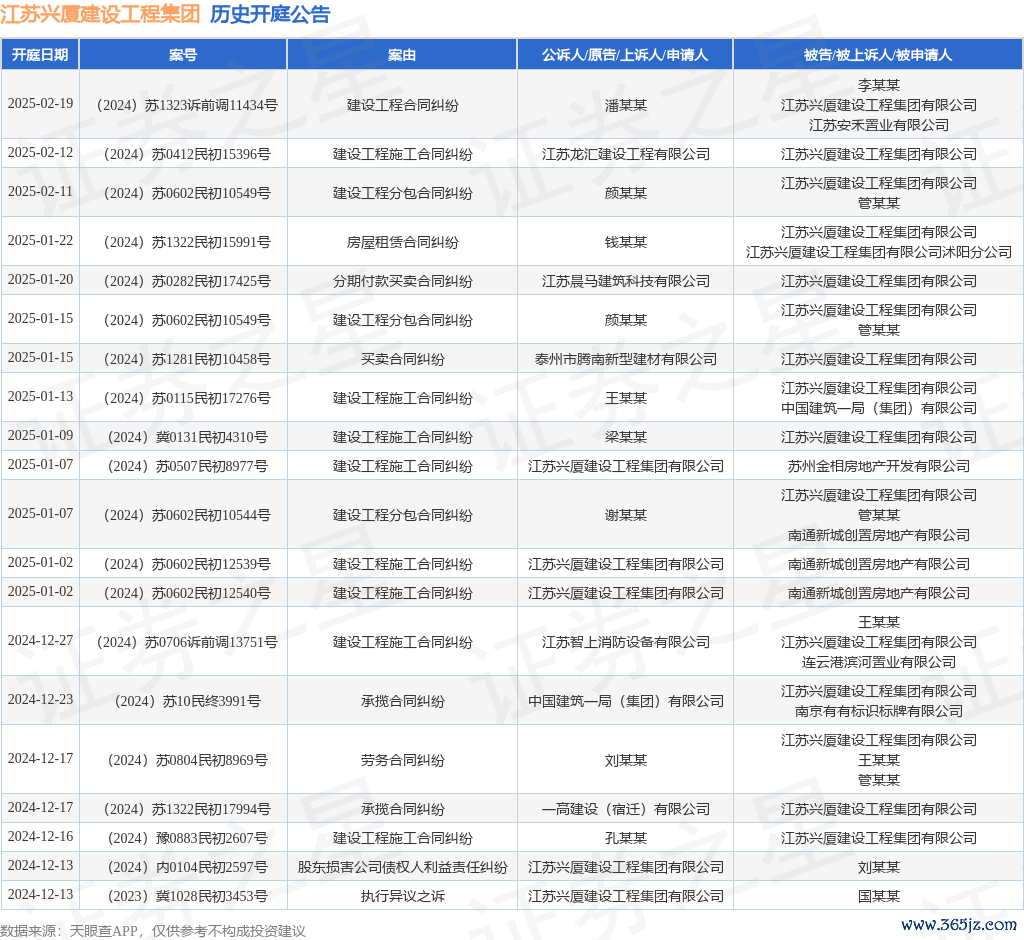The width and height of the screenshot is (1024, 940).
Task: Select case number 苏1322民初17994号
Action: click(187, 809)
